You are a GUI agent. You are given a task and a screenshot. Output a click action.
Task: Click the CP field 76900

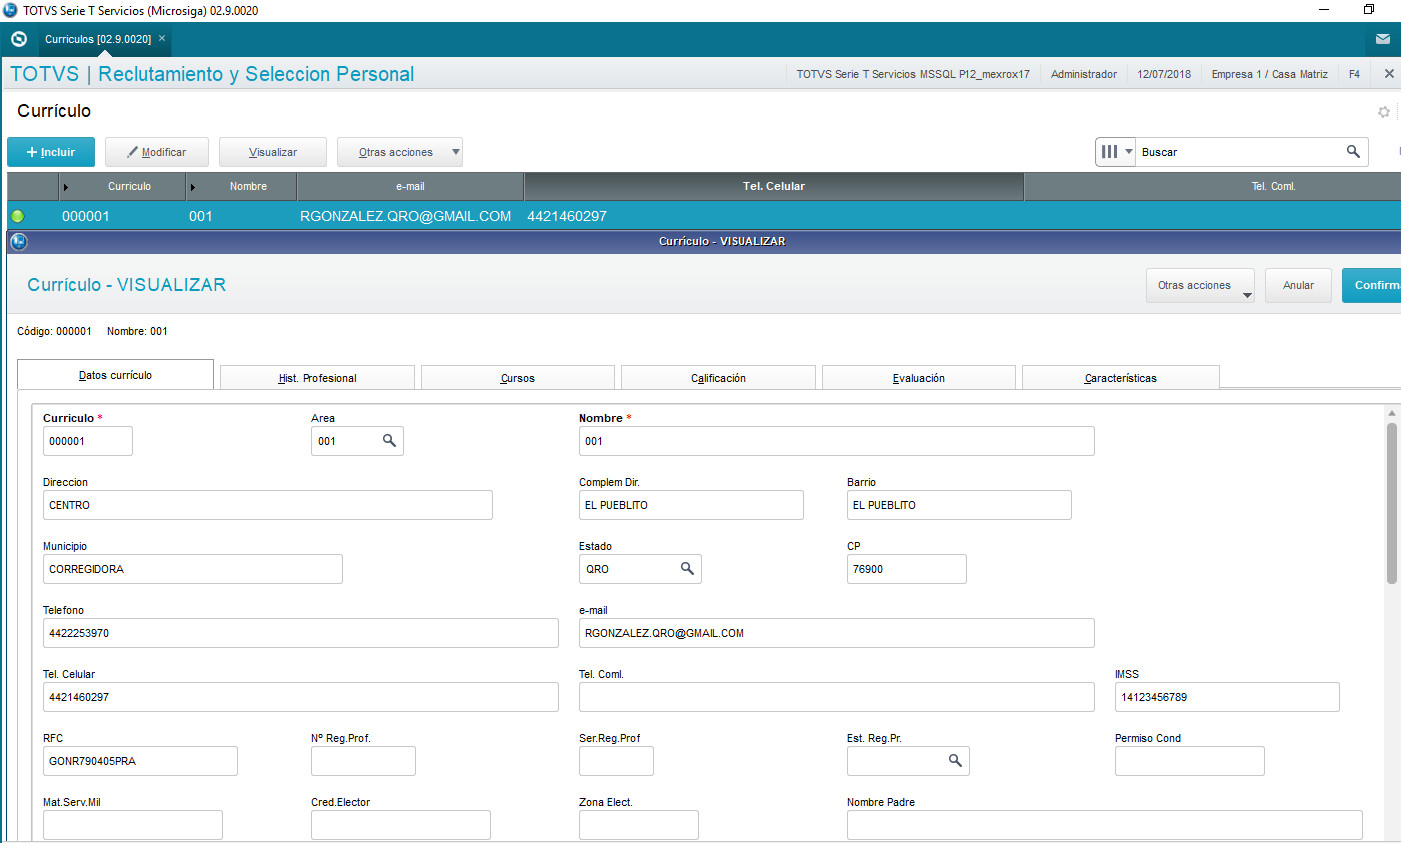click(907, 569)
